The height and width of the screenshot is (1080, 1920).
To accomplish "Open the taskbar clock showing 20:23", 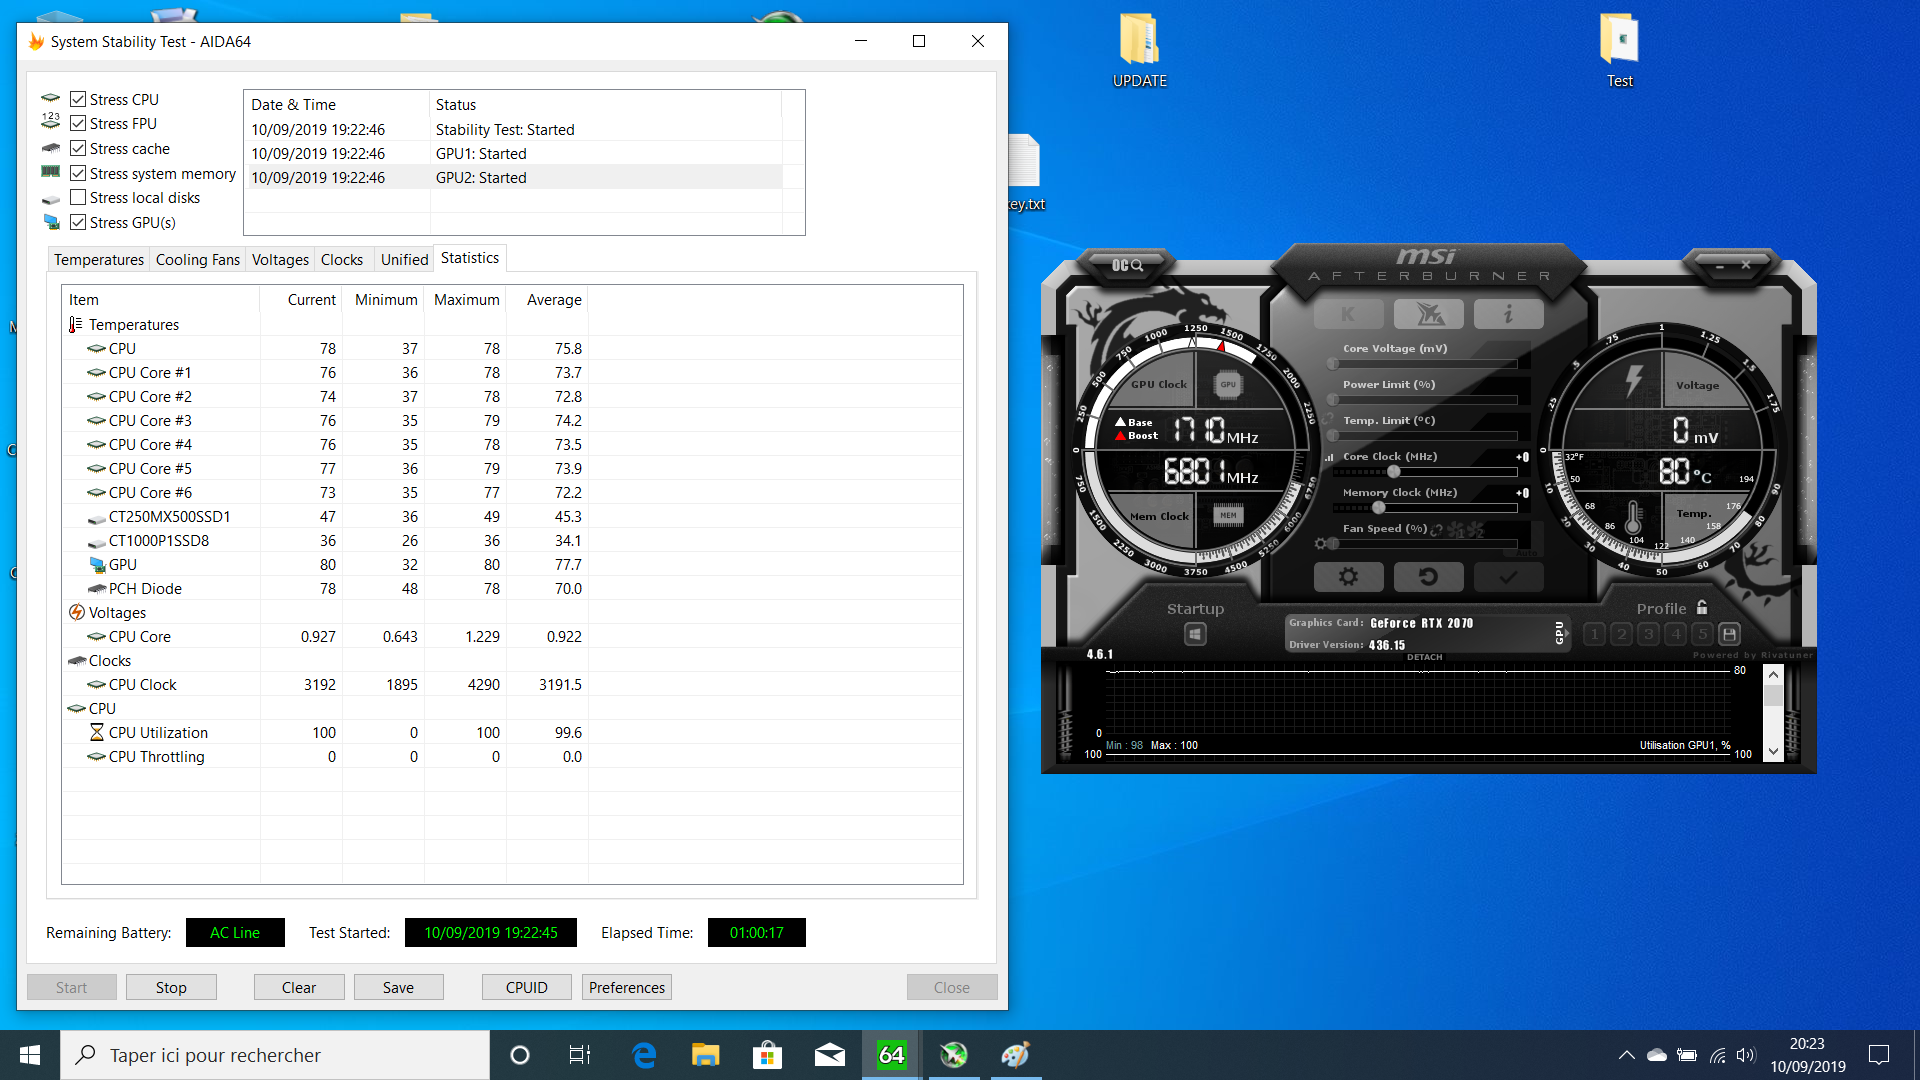I will click(x=1807, y=1055).
